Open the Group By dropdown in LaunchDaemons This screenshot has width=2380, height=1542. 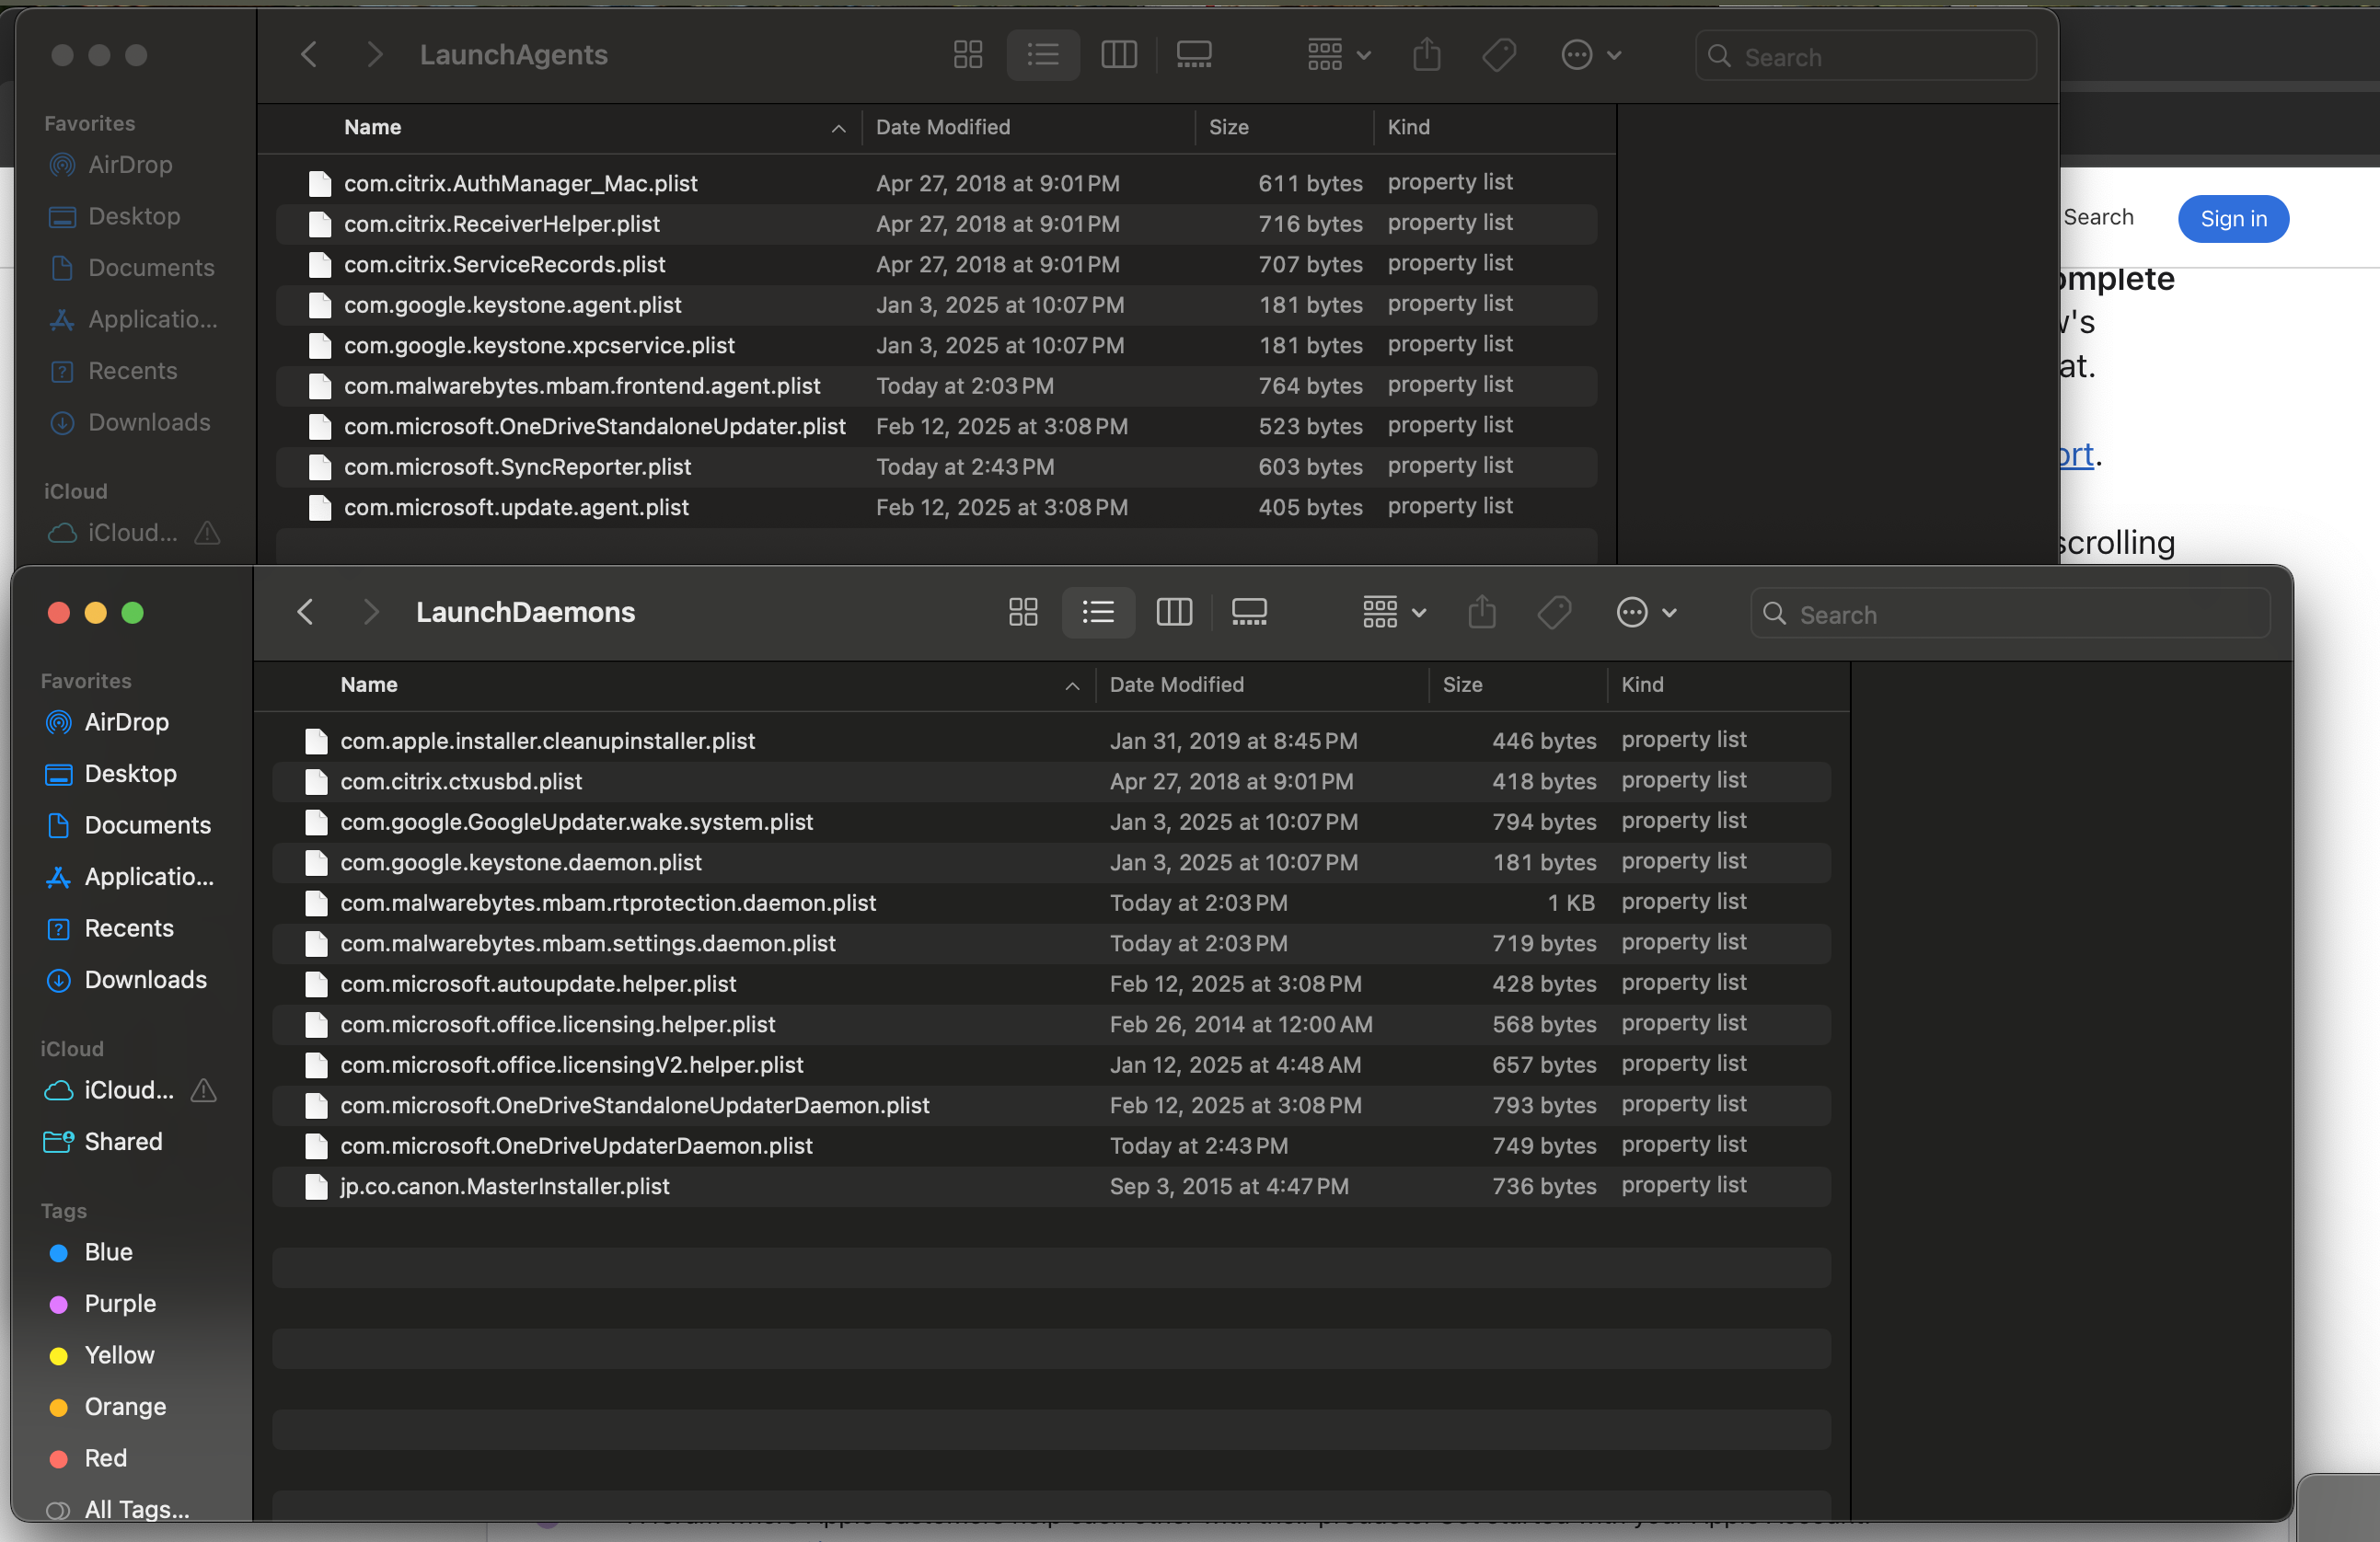1394,612
